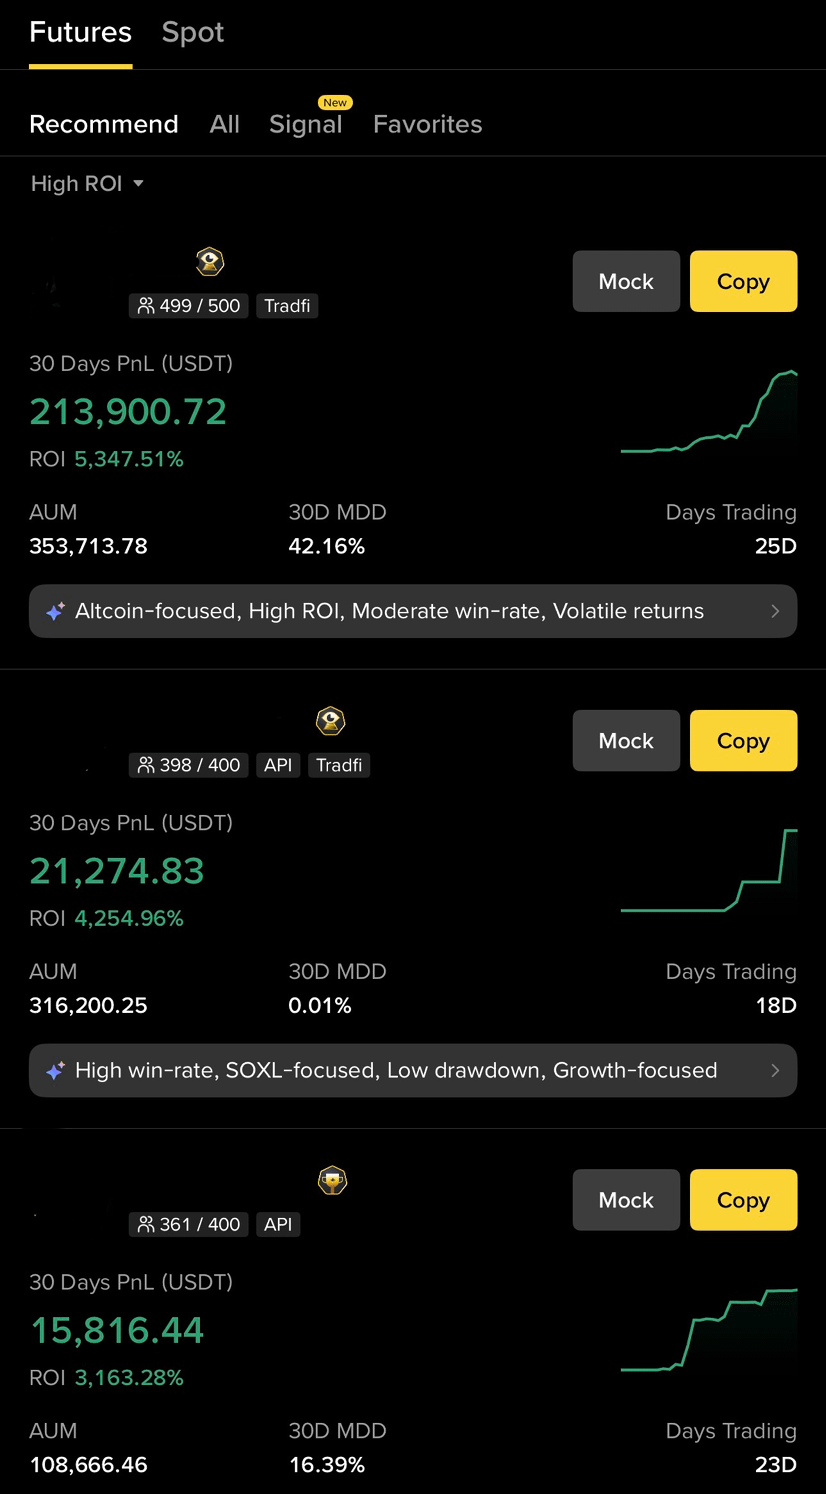The width and height of the screenshot is (826, 1494).
Task: Mock trade the 21,274.83 PnL trader
Action: point(626,740)
